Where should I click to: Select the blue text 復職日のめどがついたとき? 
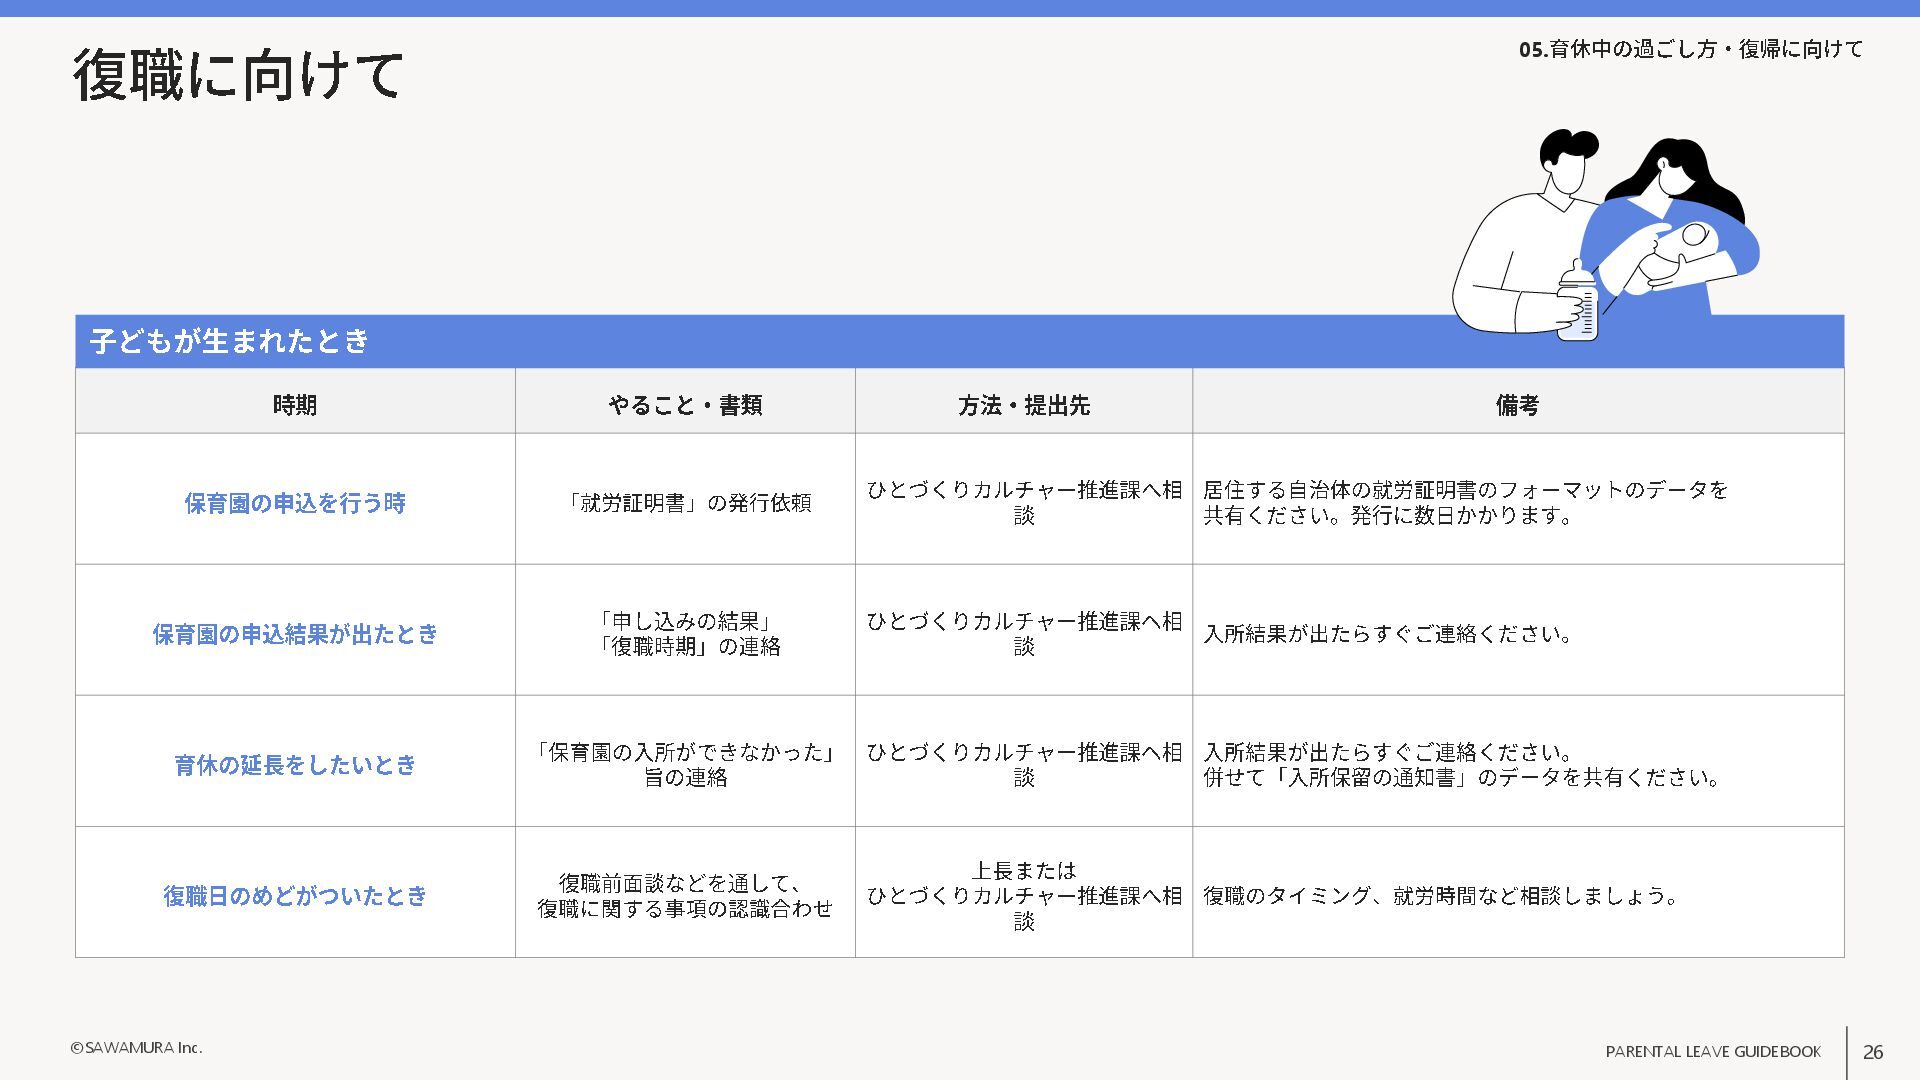point(295,896)
